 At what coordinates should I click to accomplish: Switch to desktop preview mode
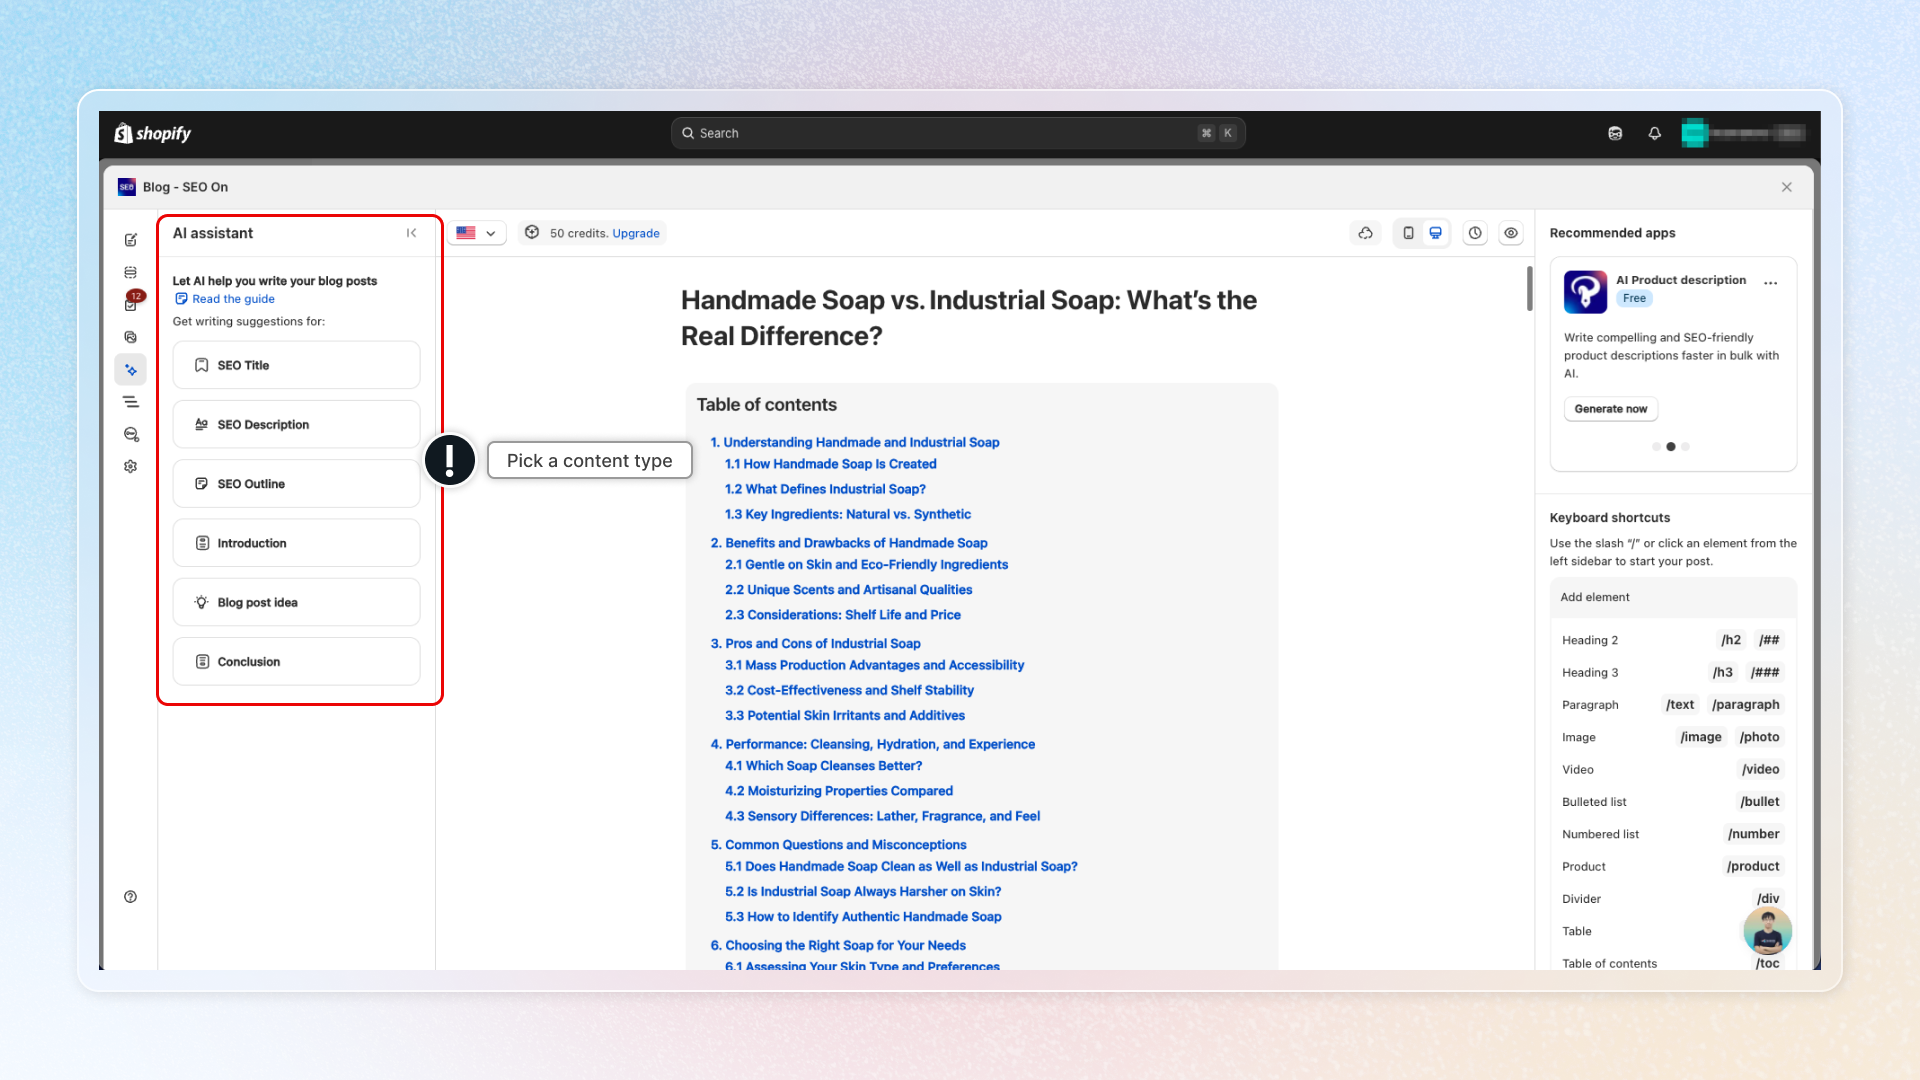[x=1435, y=233]
